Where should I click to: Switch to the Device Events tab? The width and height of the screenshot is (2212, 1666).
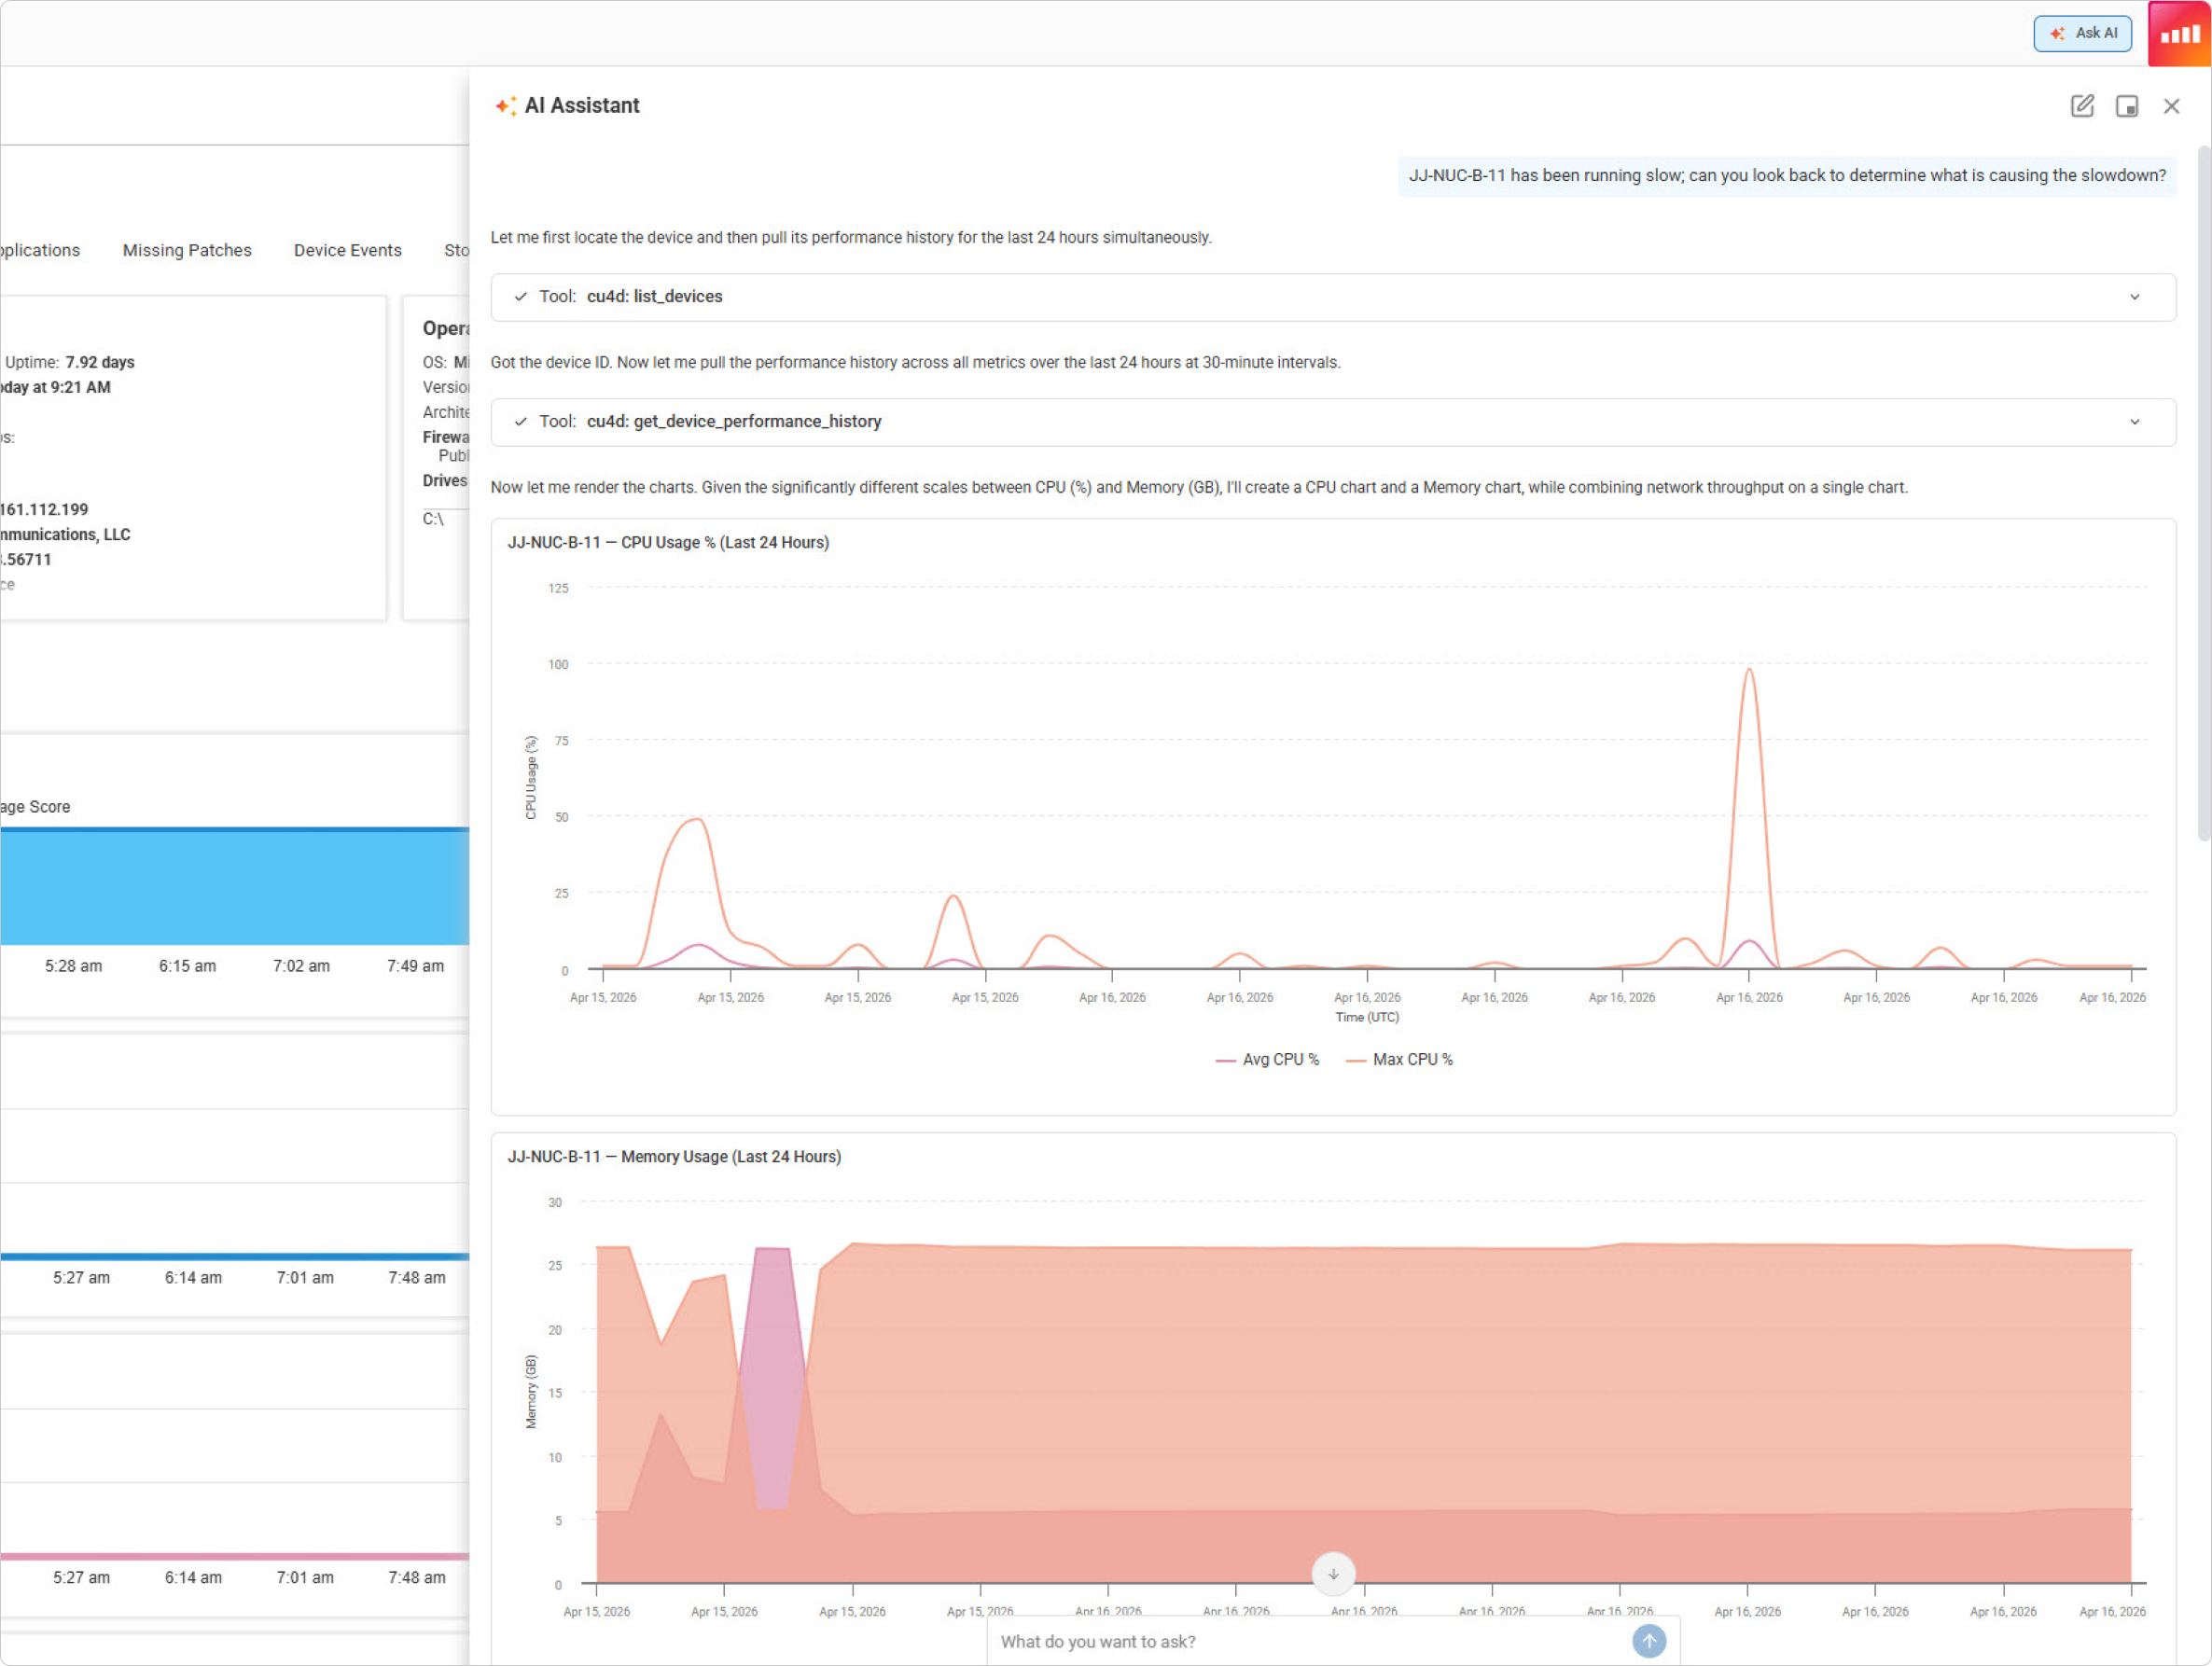coord(347,250)
